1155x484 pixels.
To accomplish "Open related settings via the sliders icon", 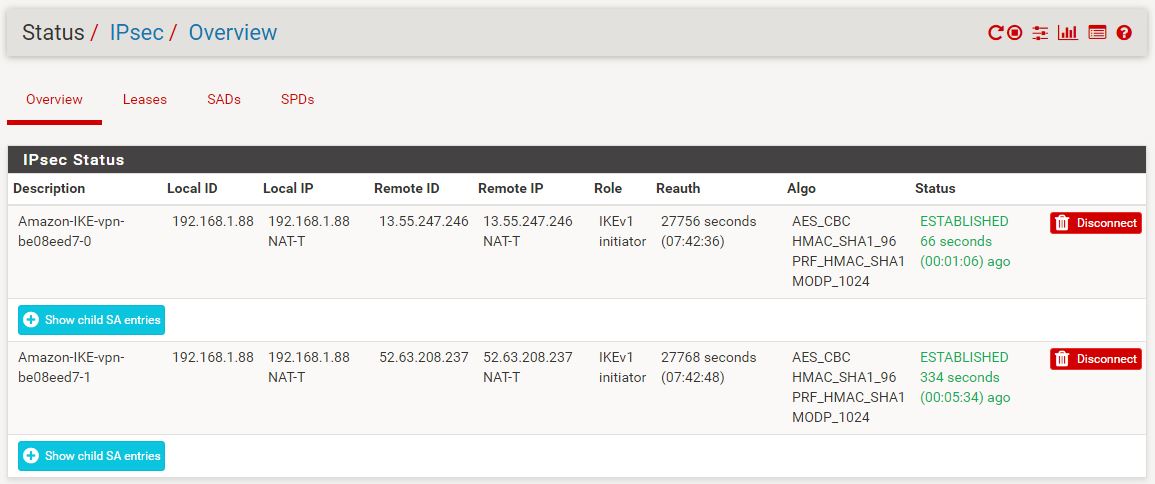I will point(1040,32).
